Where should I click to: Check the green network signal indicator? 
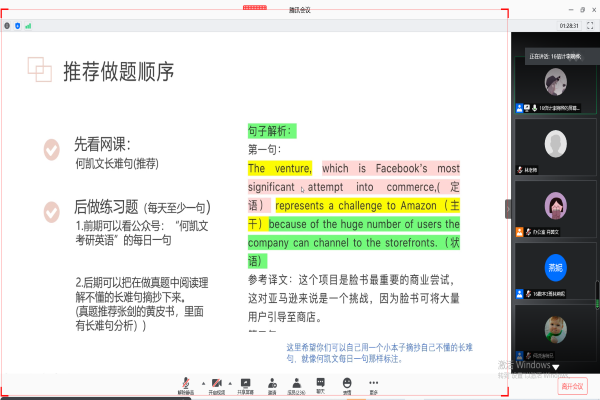[x=28, y=25]
